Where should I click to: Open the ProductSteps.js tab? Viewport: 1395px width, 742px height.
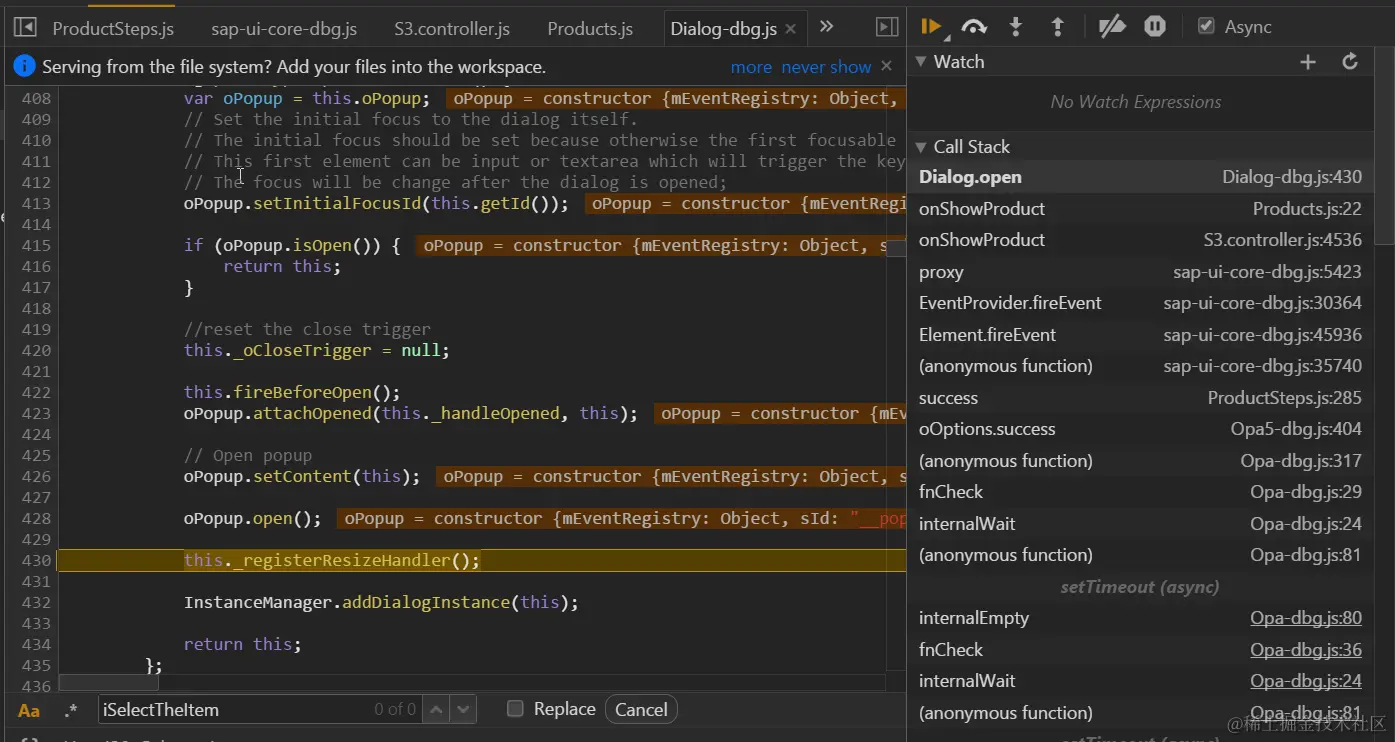(x=113, y=28)
